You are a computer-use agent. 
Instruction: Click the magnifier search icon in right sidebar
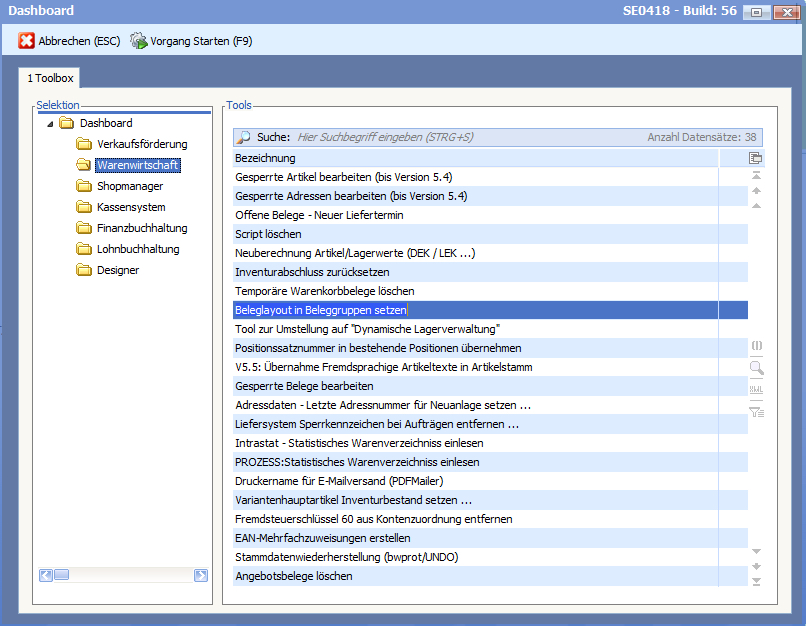(x=756, y=368)
